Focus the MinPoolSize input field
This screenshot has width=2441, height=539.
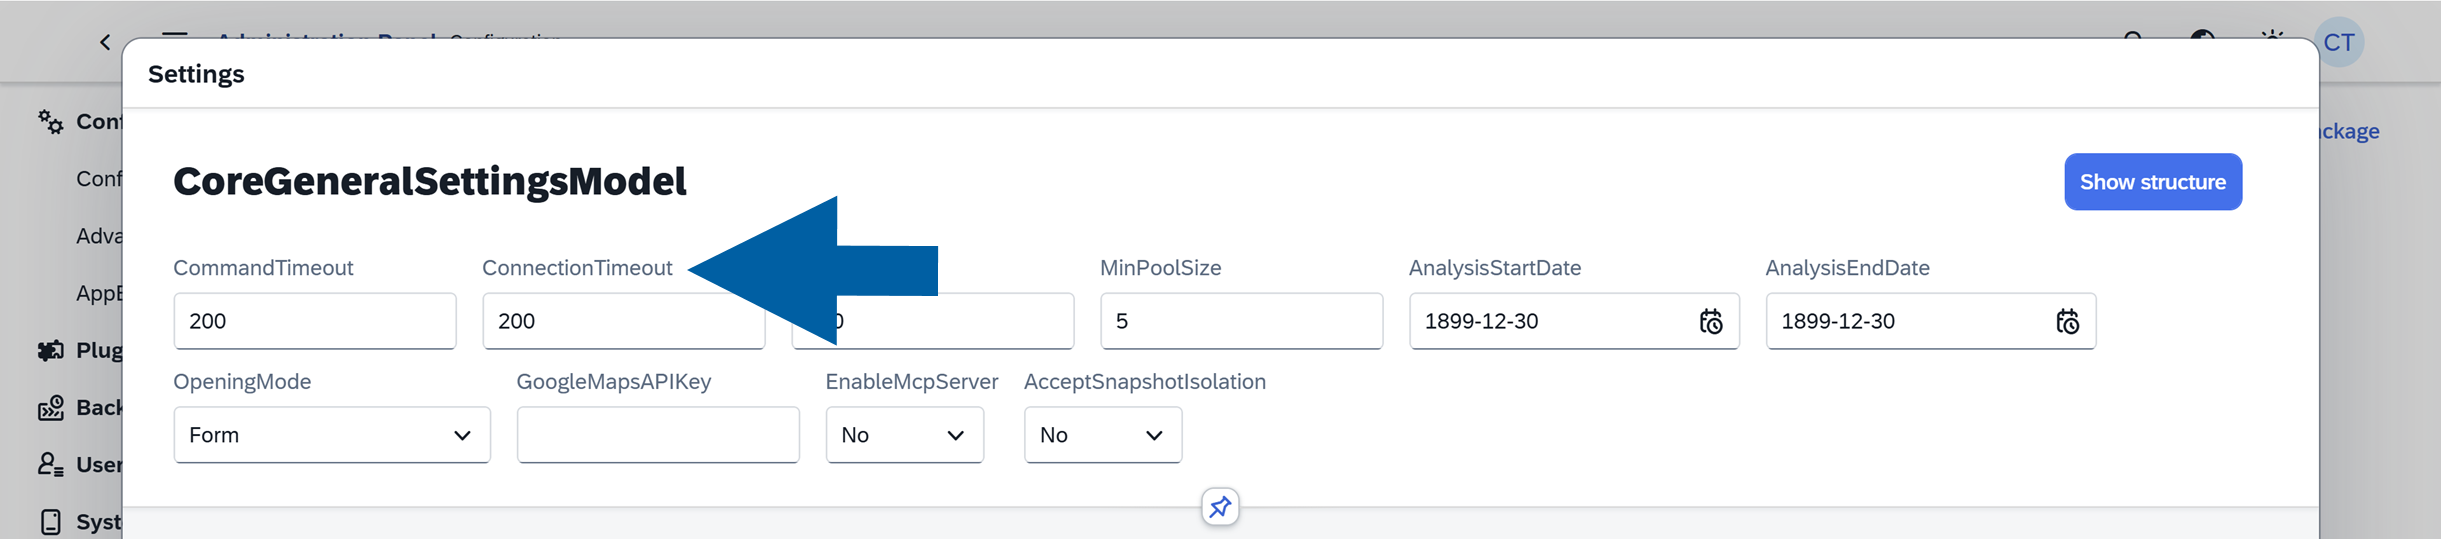pos(1242,321)
